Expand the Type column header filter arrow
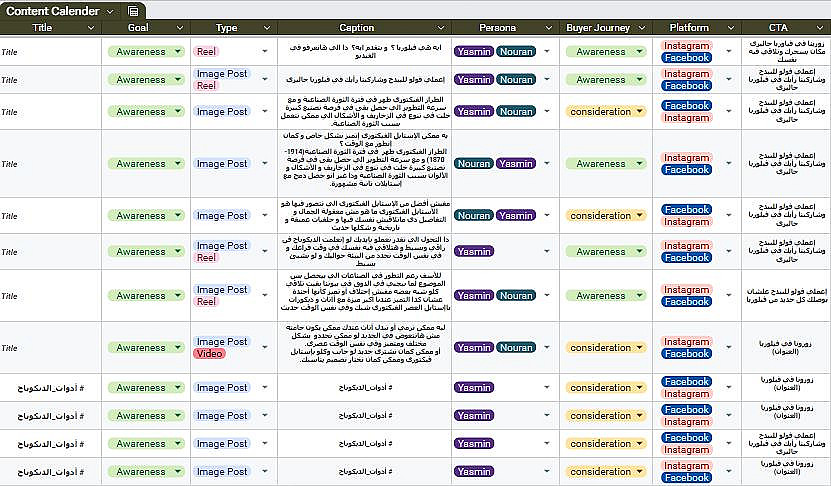Screen dimensions: 831x486 click(267, 28)
